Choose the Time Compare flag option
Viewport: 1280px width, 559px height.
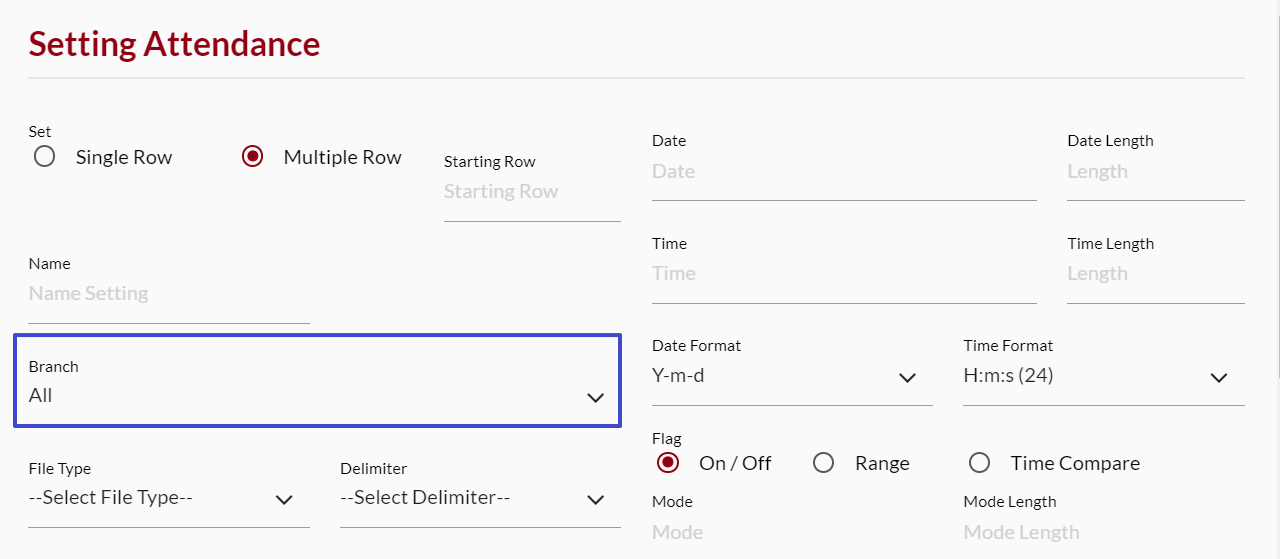979,463
